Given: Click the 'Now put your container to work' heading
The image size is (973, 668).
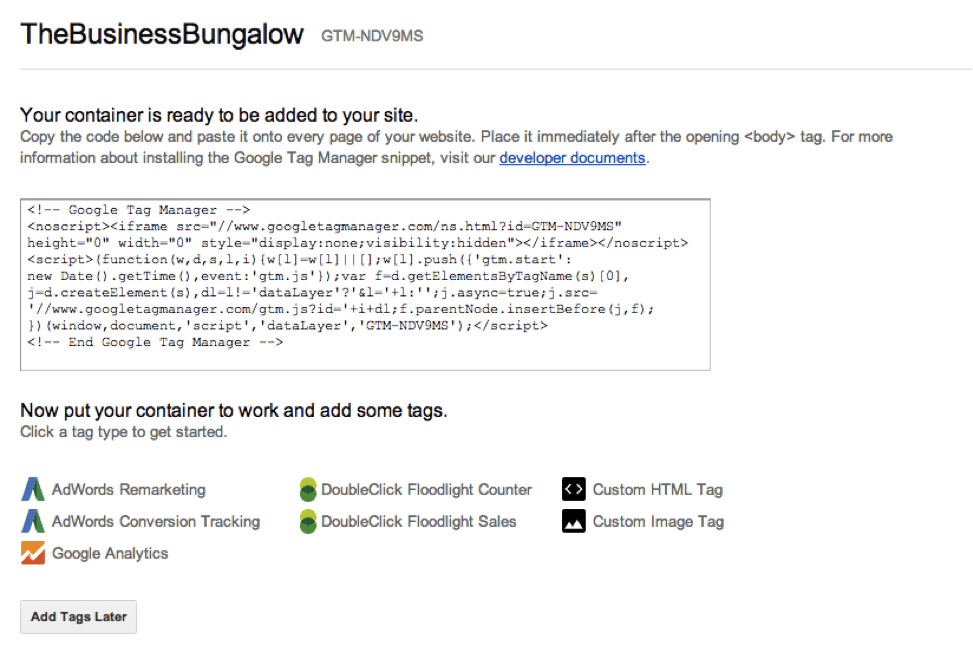Looking at the screenshot, I should tap(233, 410).
